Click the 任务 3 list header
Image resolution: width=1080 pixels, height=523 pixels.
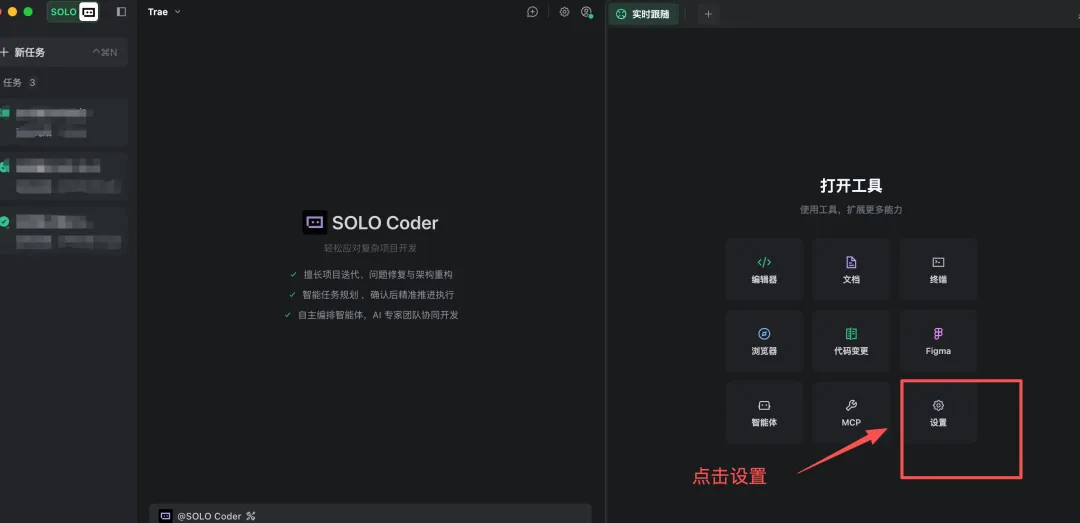pyautogui.click(x=19, y=83)
